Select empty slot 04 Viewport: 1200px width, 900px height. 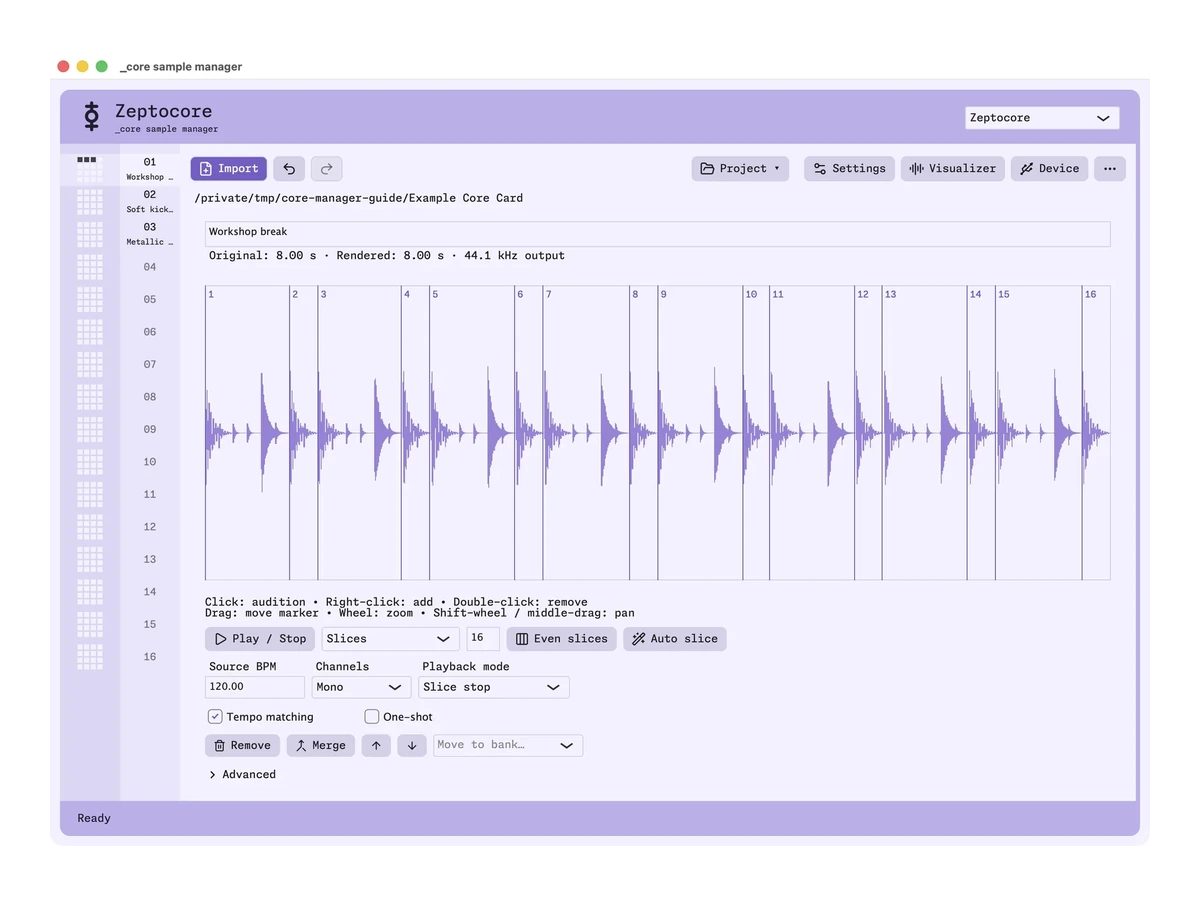[x=150, y=267]
